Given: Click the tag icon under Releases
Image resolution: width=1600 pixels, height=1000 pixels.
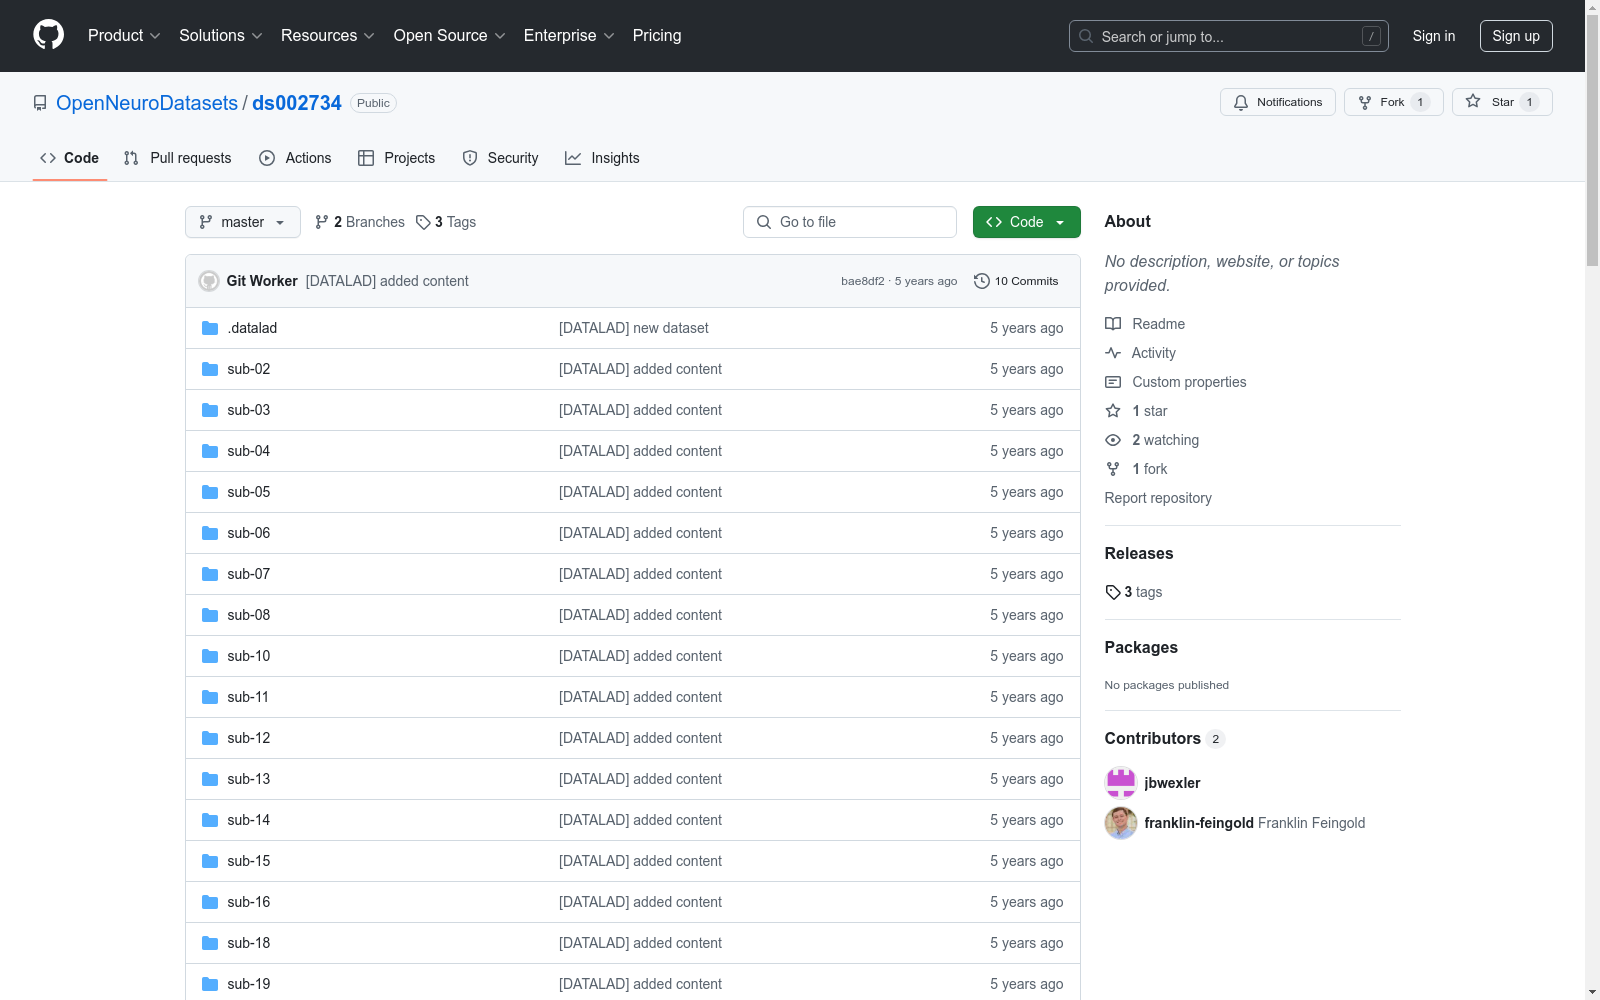Looking at the screenshot, I should (x=1113, y=592).
